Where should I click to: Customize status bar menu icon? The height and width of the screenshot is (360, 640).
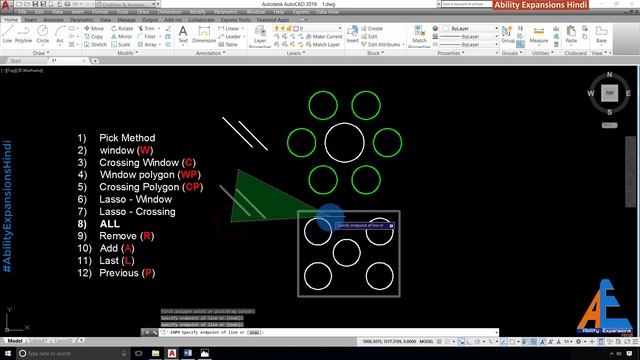point(635,341)
